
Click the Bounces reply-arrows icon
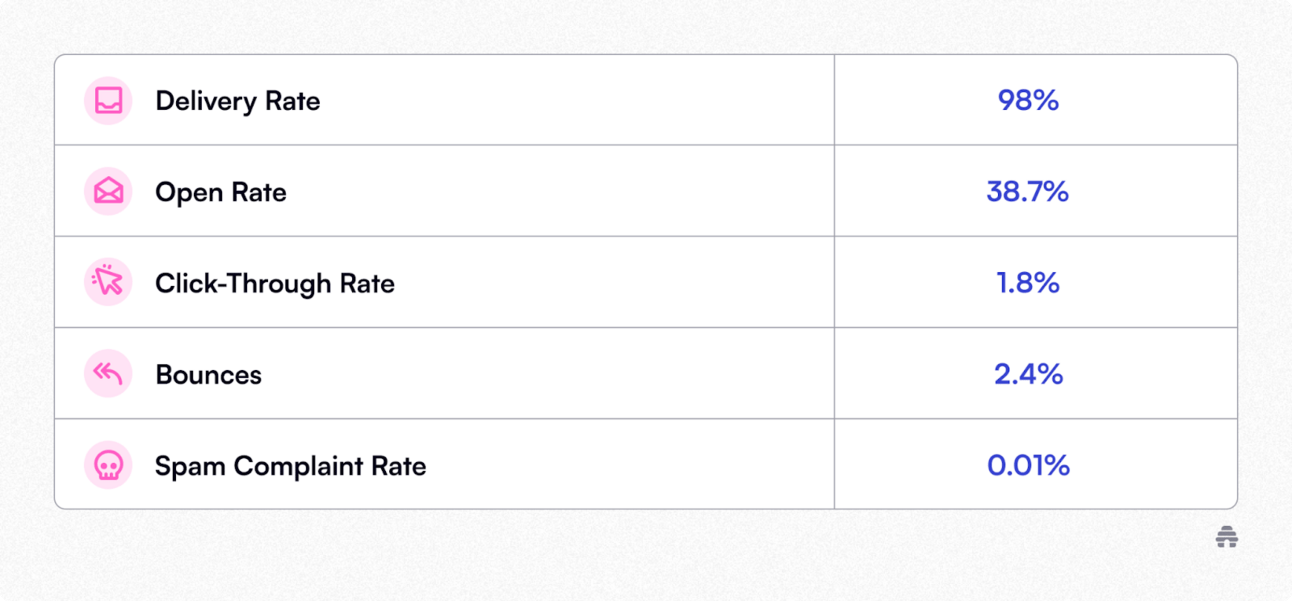pos(108,374)
